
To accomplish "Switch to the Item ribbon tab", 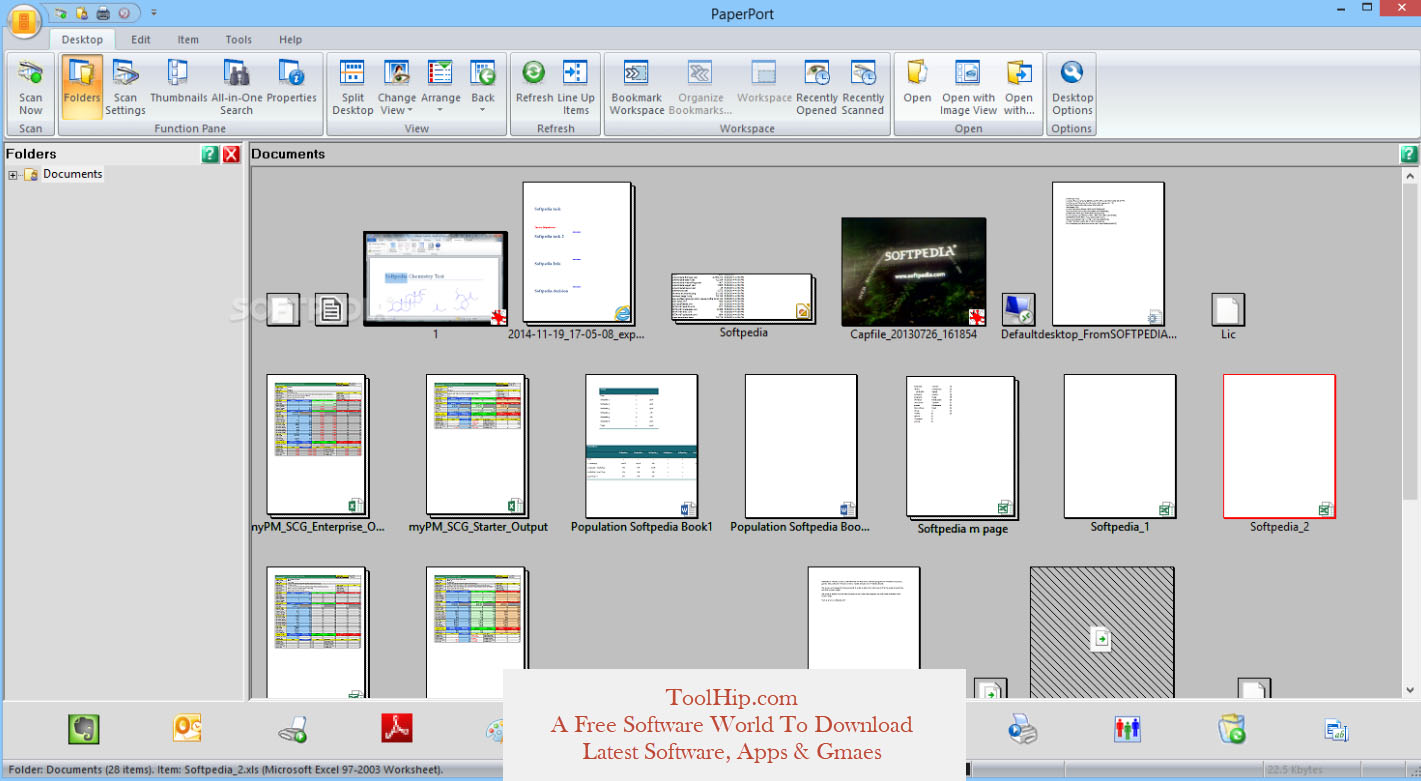I will pyautogui.click(x=188, y=40).
